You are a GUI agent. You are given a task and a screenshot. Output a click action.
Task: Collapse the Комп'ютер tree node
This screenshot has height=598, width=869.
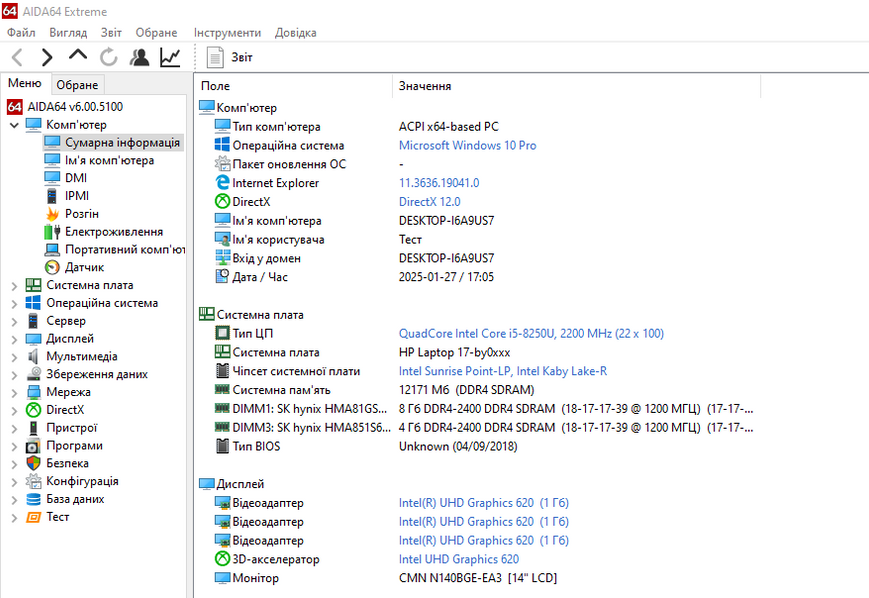[14, 125]
